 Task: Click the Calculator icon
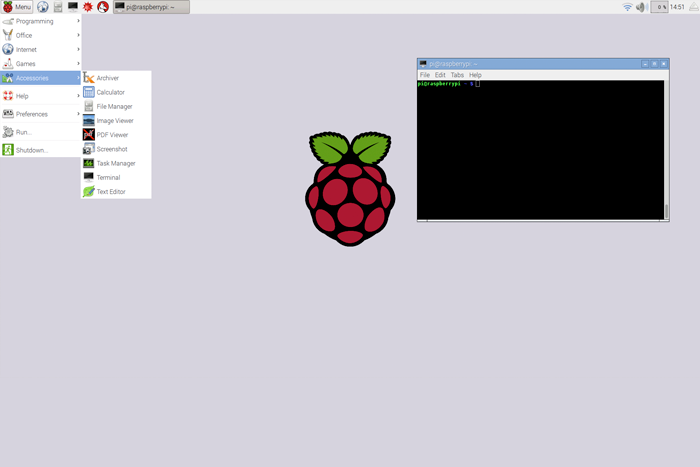point(89,92)
